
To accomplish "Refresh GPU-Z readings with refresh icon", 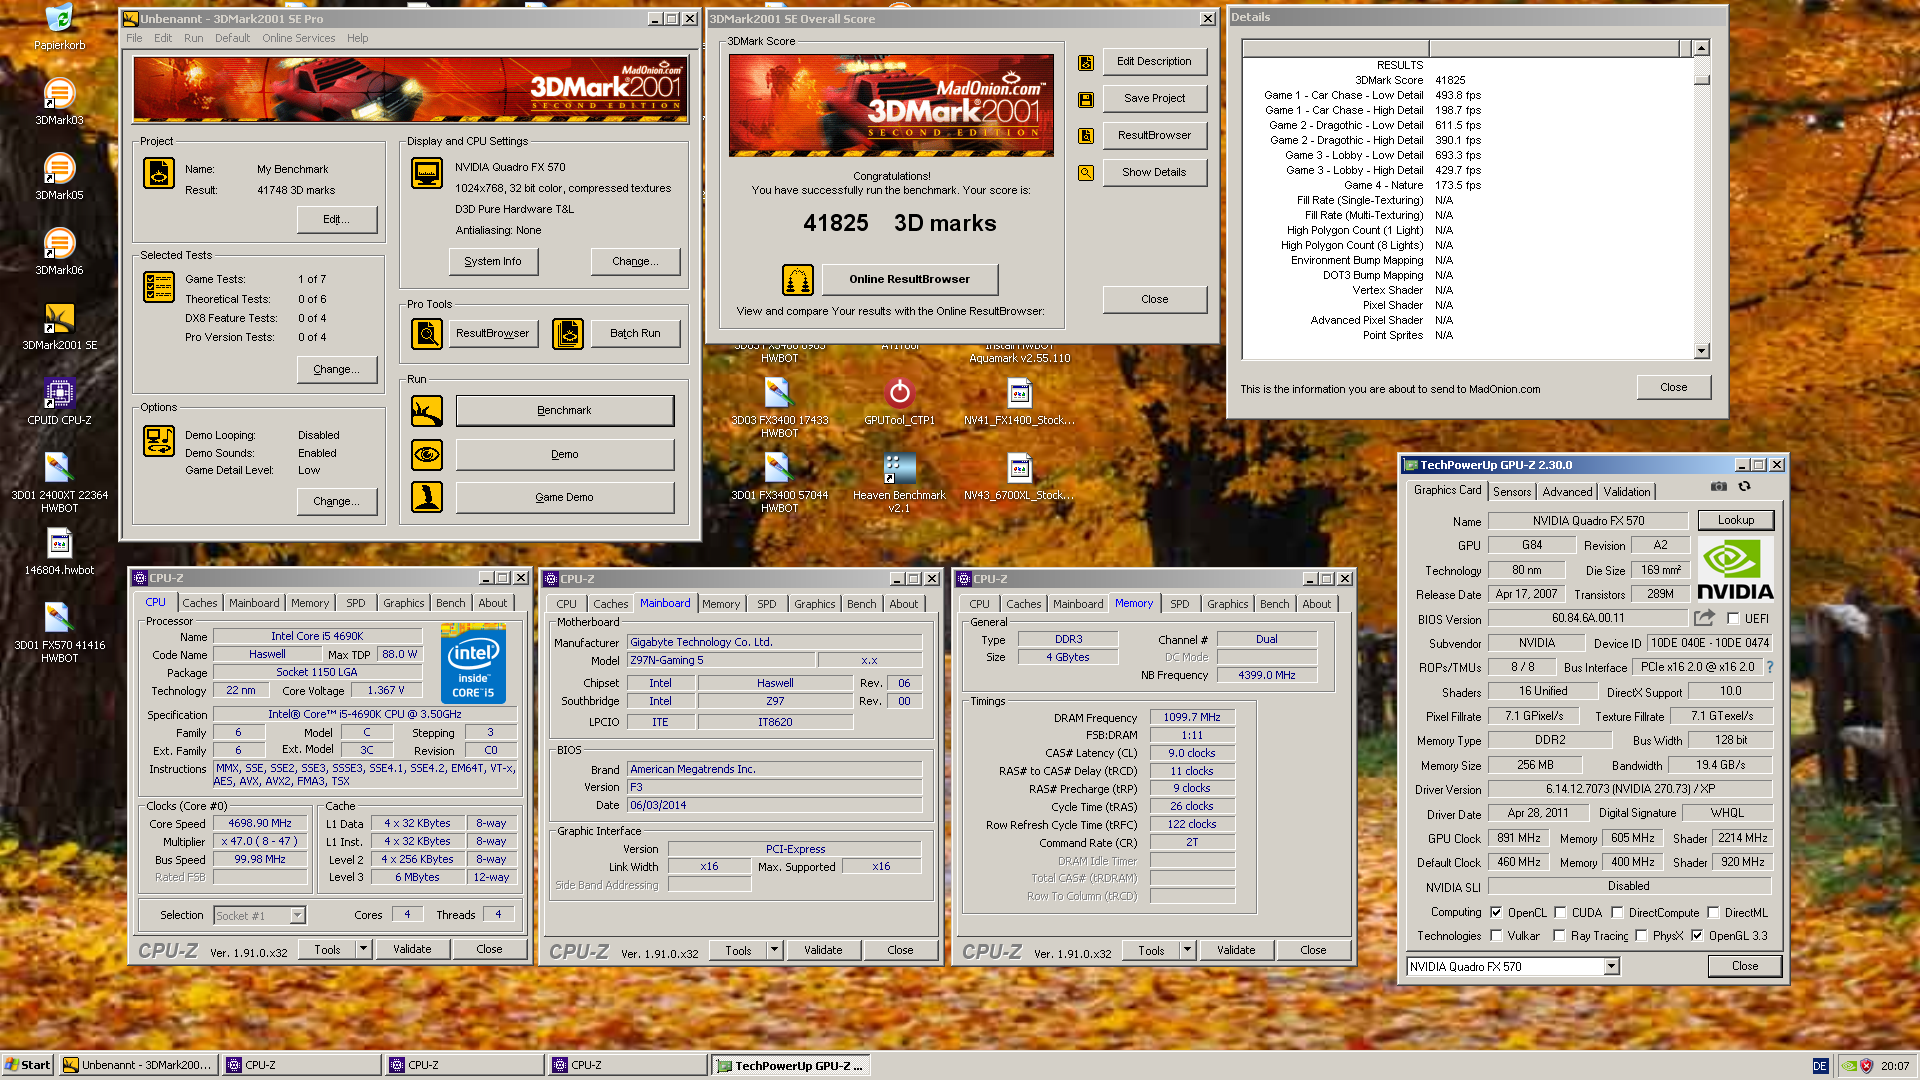I will click(1745, 487).
